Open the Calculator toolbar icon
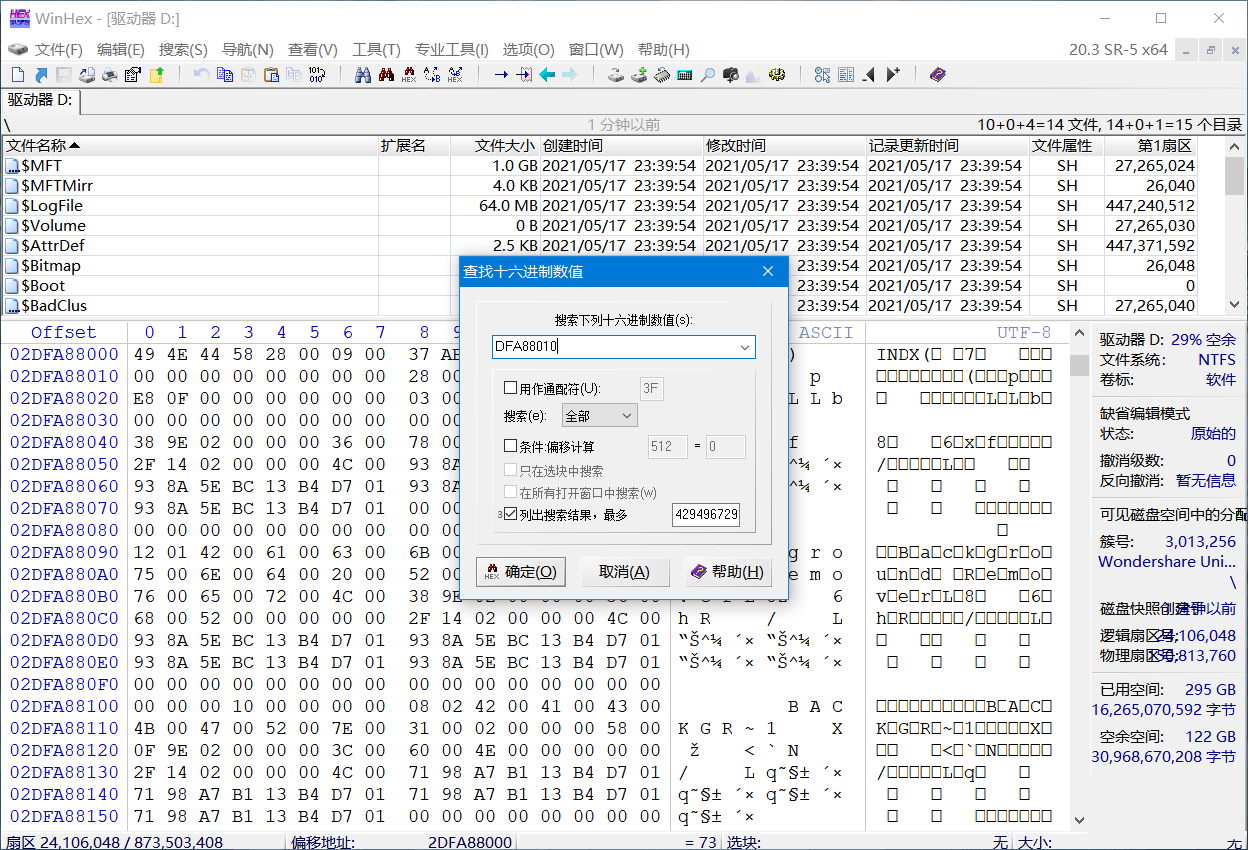 (x=685, y=75)
